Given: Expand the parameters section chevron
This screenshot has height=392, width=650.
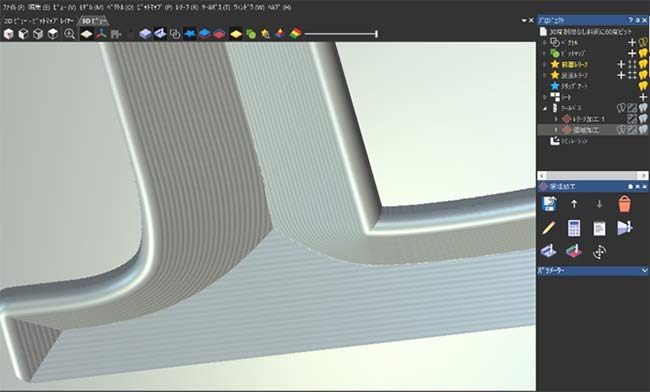Looking at the screenshot, I should pyautogui.click(x=645, y=270).
